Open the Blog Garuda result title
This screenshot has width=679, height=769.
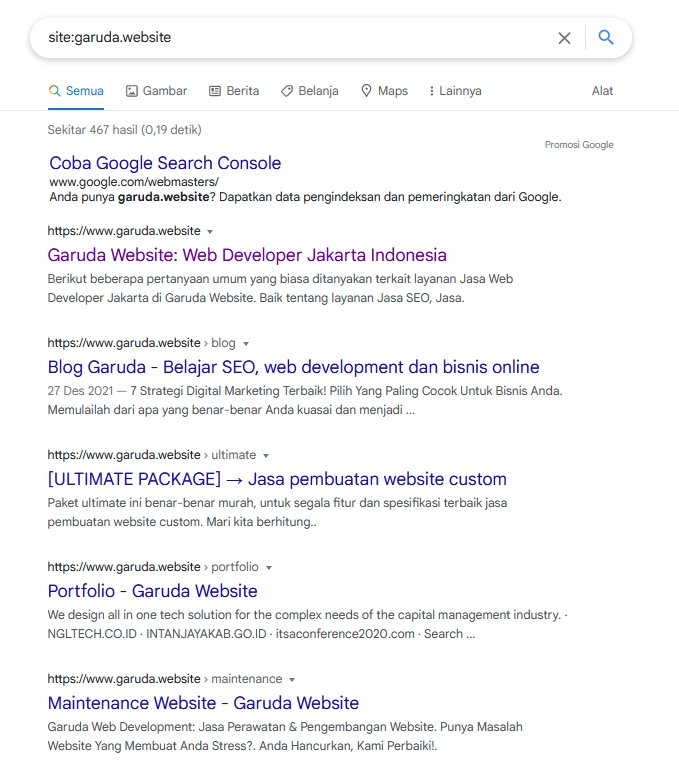[293, 367]
